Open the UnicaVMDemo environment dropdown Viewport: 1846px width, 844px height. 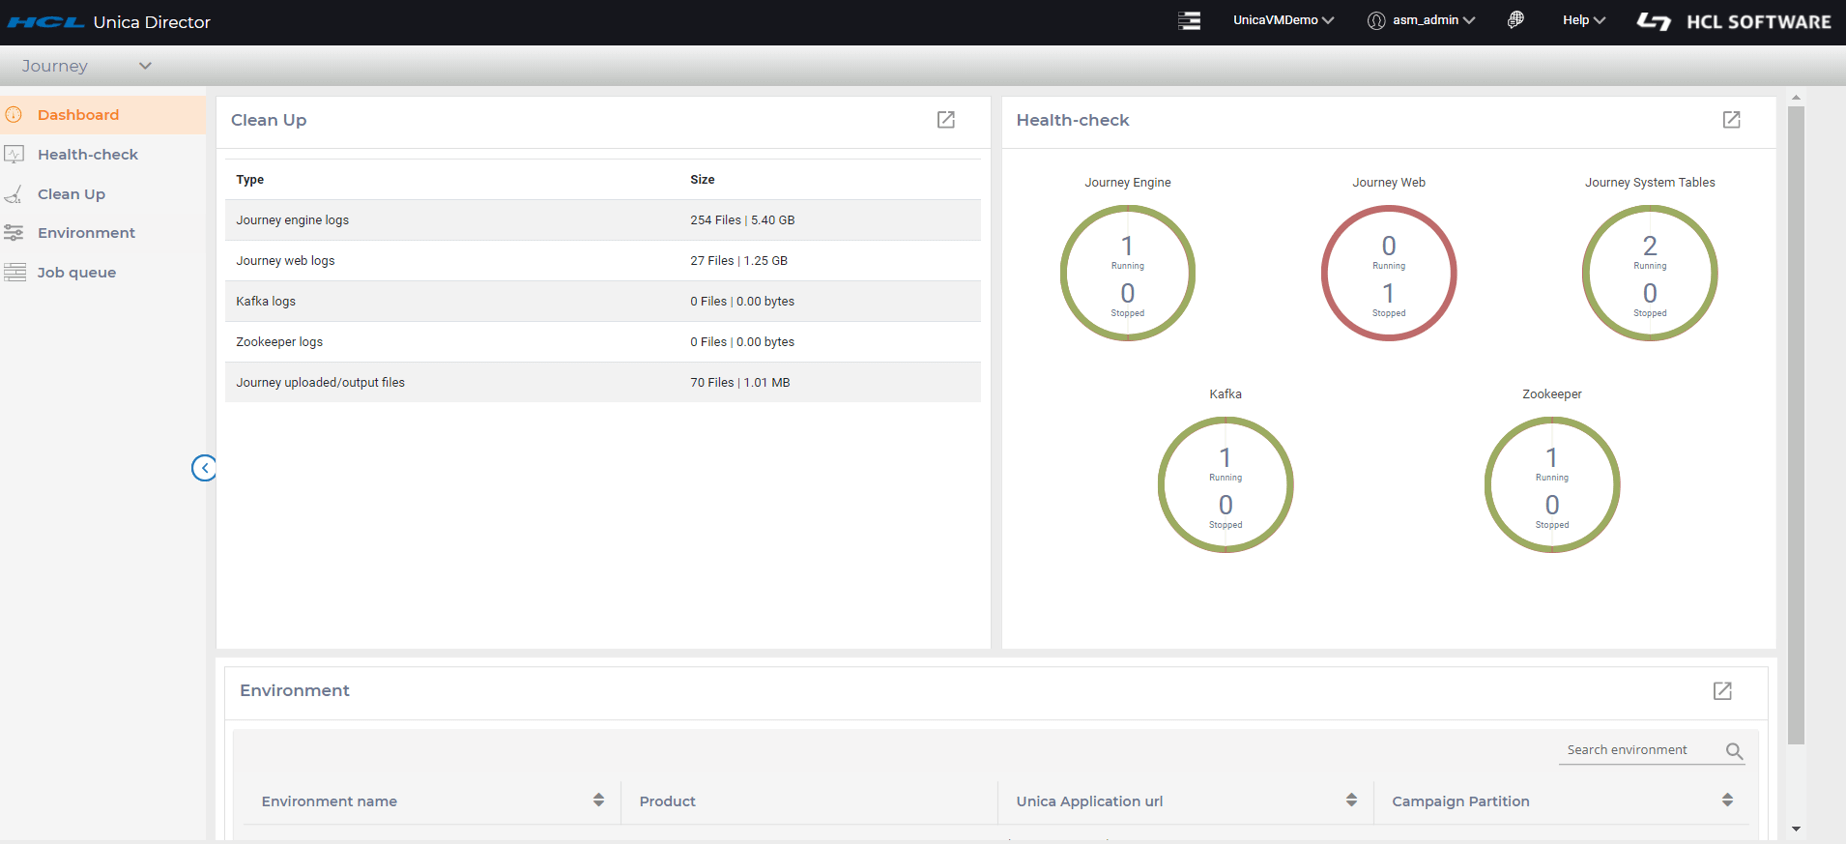[1283, 20]
